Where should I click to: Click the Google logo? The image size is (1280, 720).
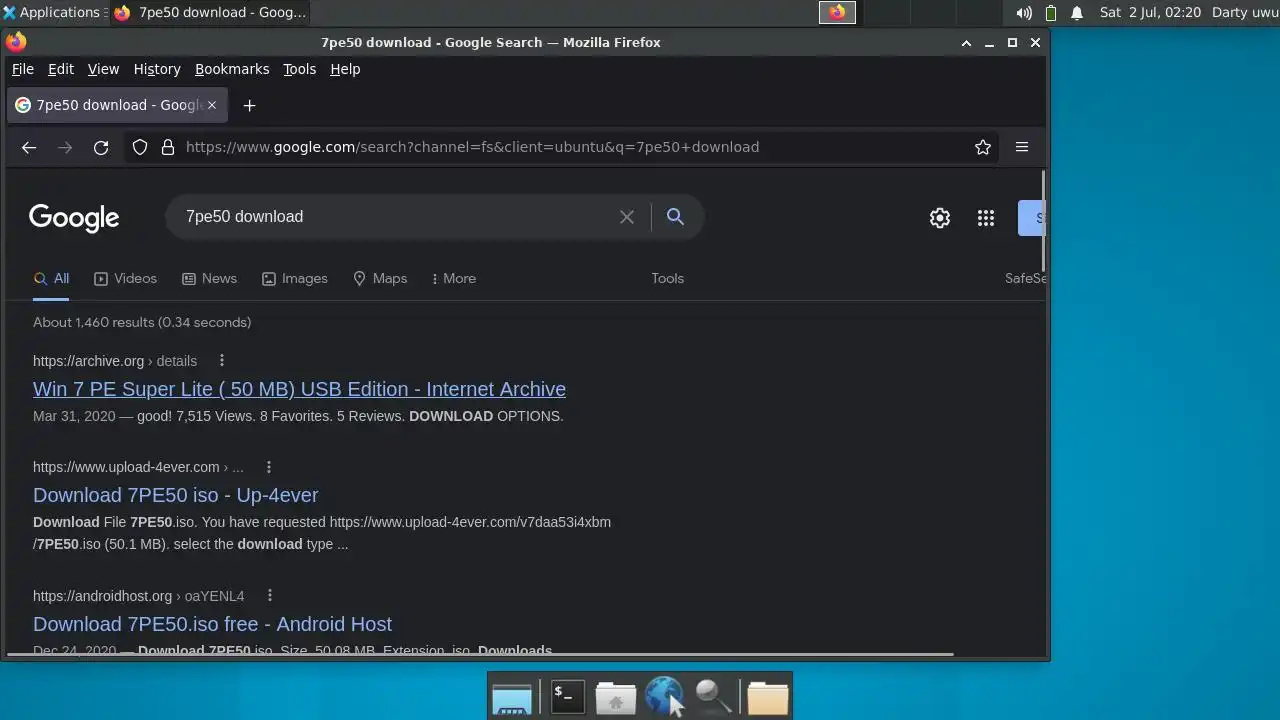tap(74, 218)
